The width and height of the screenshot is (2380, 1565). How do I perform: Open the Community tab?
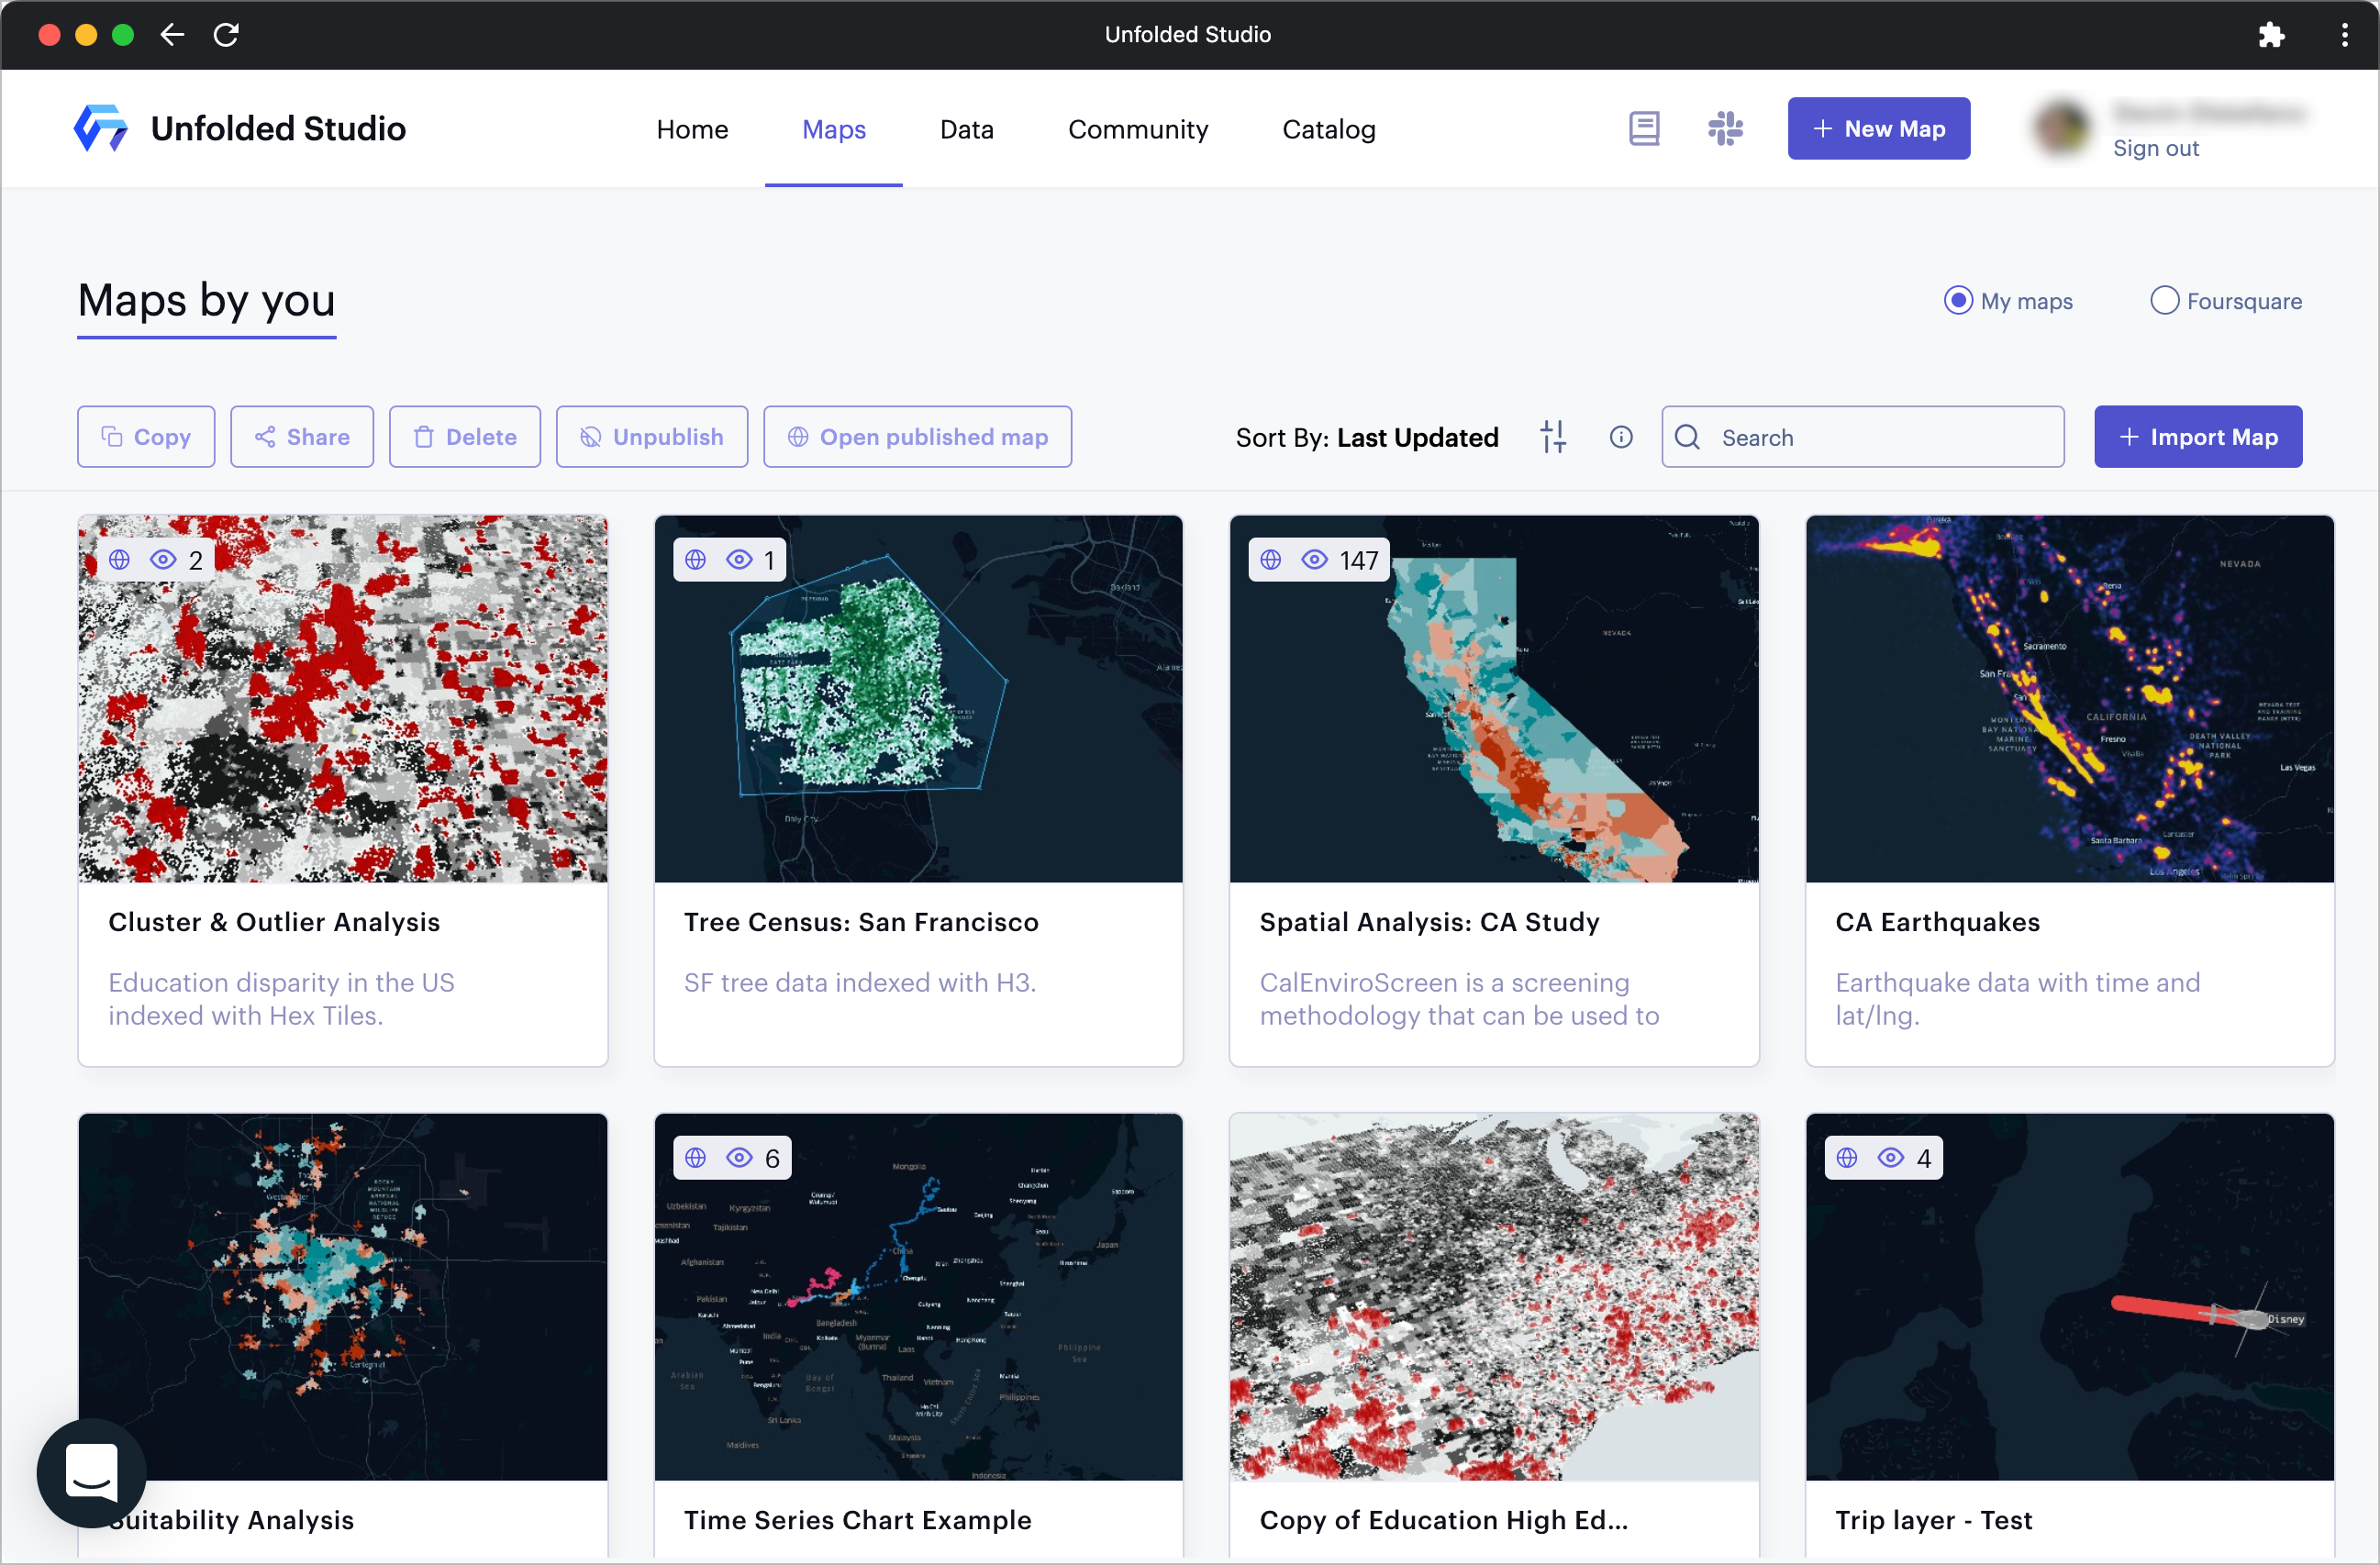[x=1138, y=129]
